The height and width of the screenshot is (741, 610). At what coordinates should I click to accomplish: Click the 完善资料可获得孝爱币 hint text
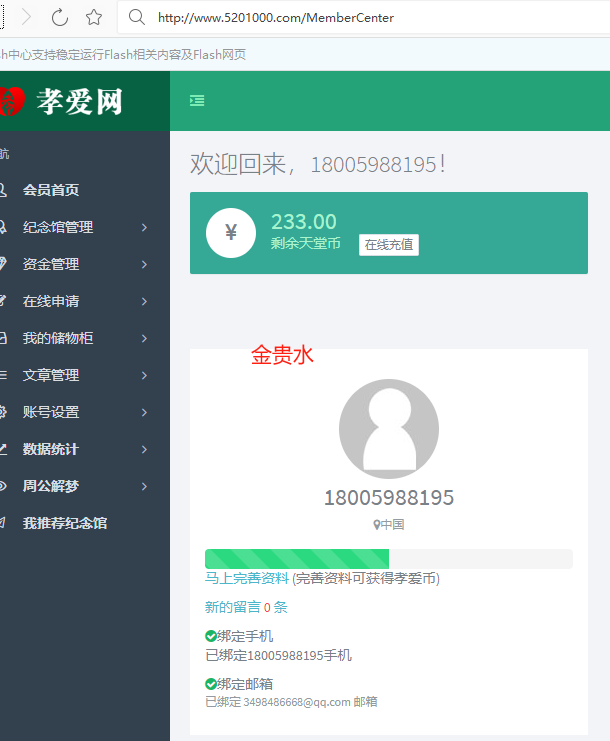tap(366, 578)
